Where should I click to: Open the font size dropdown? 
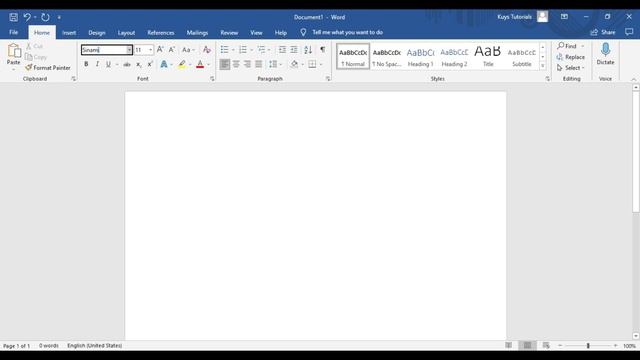151,50
